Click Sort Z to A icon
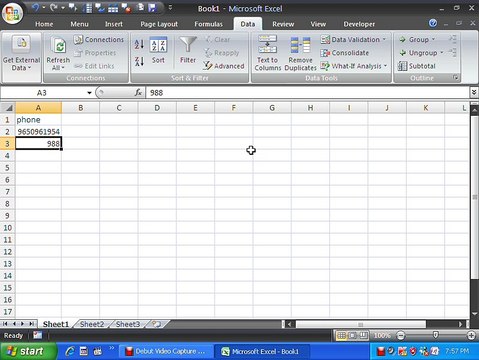Image resolution: width=479 pixels, height=360 pixels. [x=139, y=61]
